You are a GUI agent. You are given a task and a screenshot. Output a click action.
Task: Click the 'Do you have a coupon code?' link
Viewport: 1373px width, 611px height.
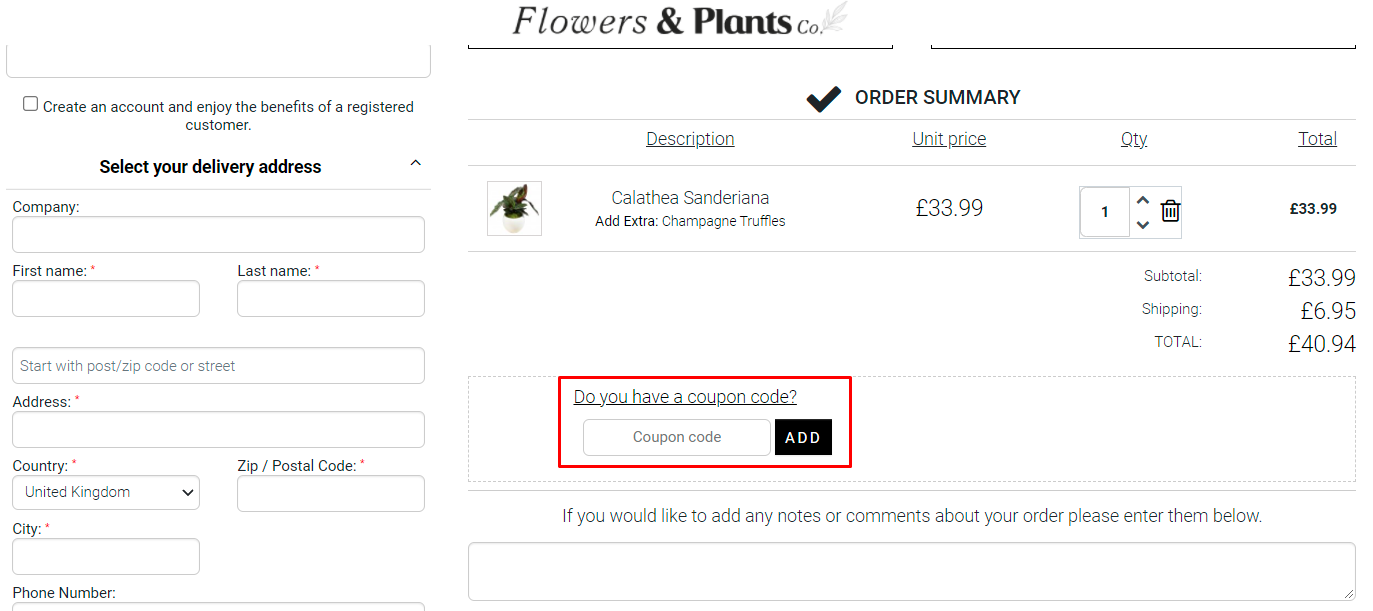(685, 396)
